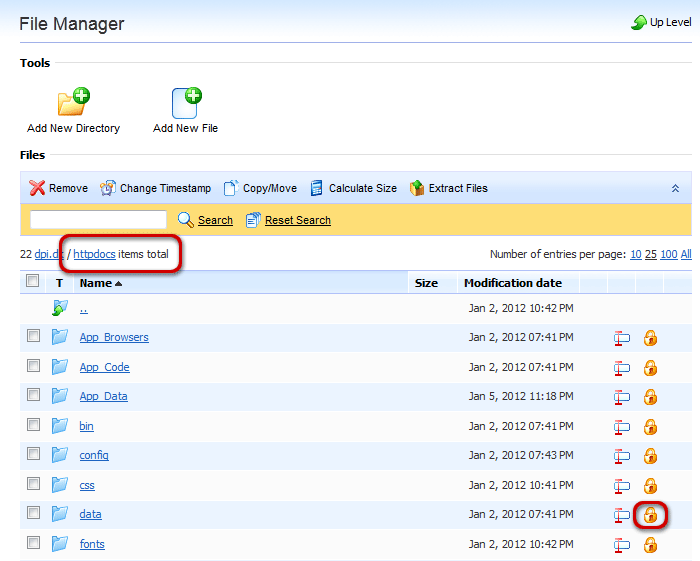The width and height of the screenshot is (700, 561).
Task: Check the App_Data row checkbox
Action: tap(33, 395)
